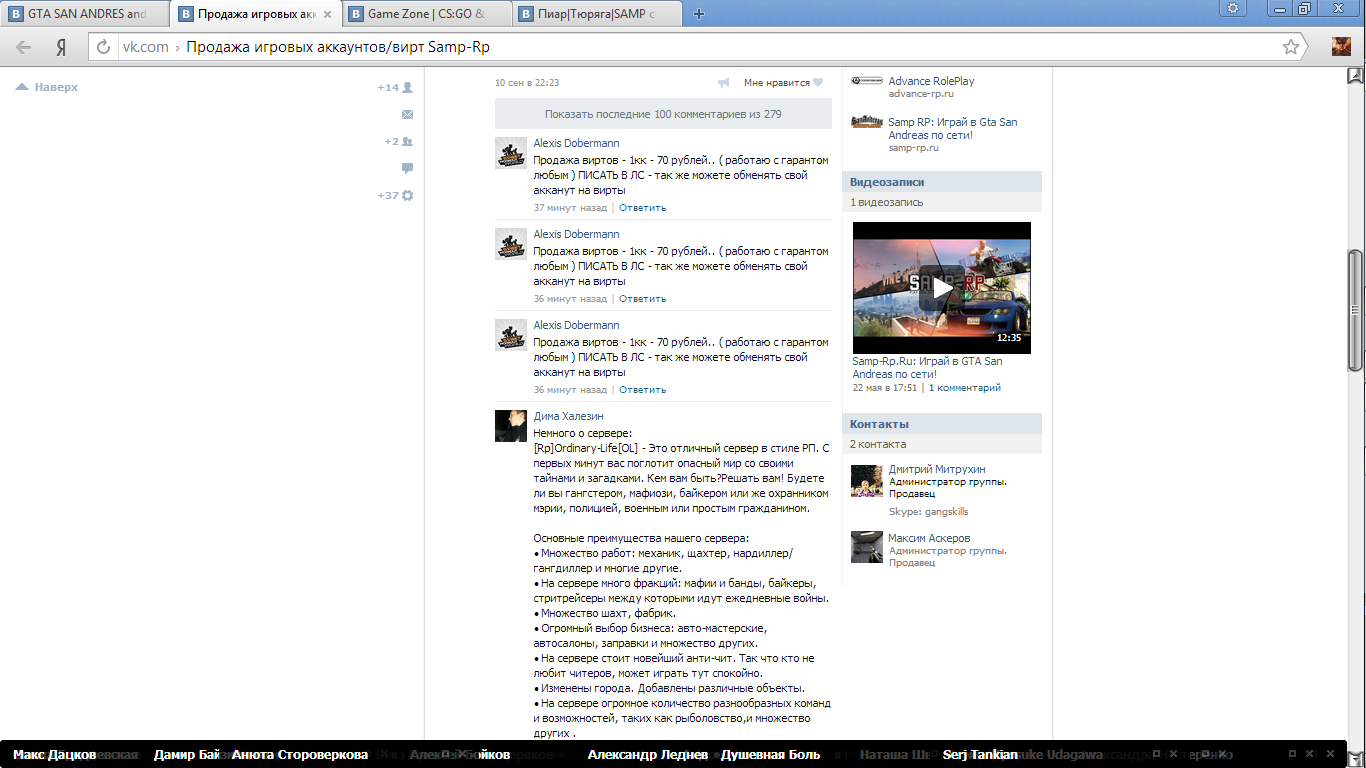Click the megaphone share icon on the post

tap(724, 83)
